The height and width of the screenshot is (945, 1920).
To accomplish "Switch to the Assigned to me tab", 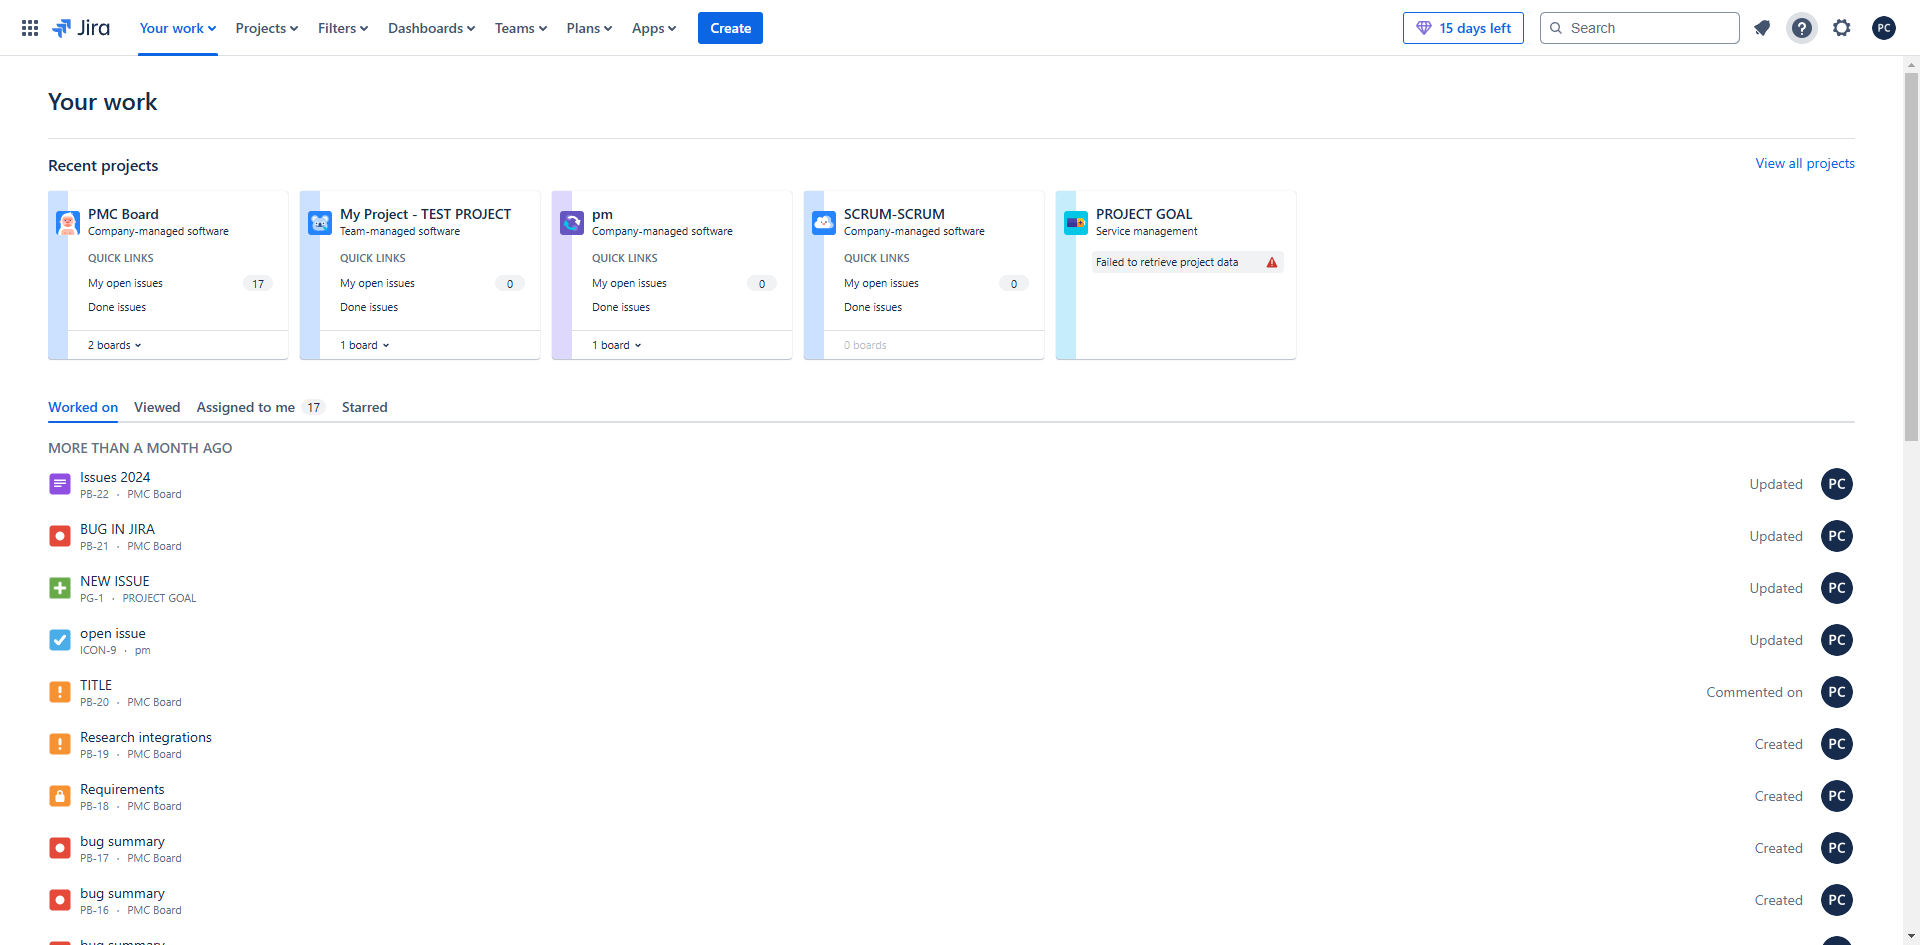I will [246, 407].
